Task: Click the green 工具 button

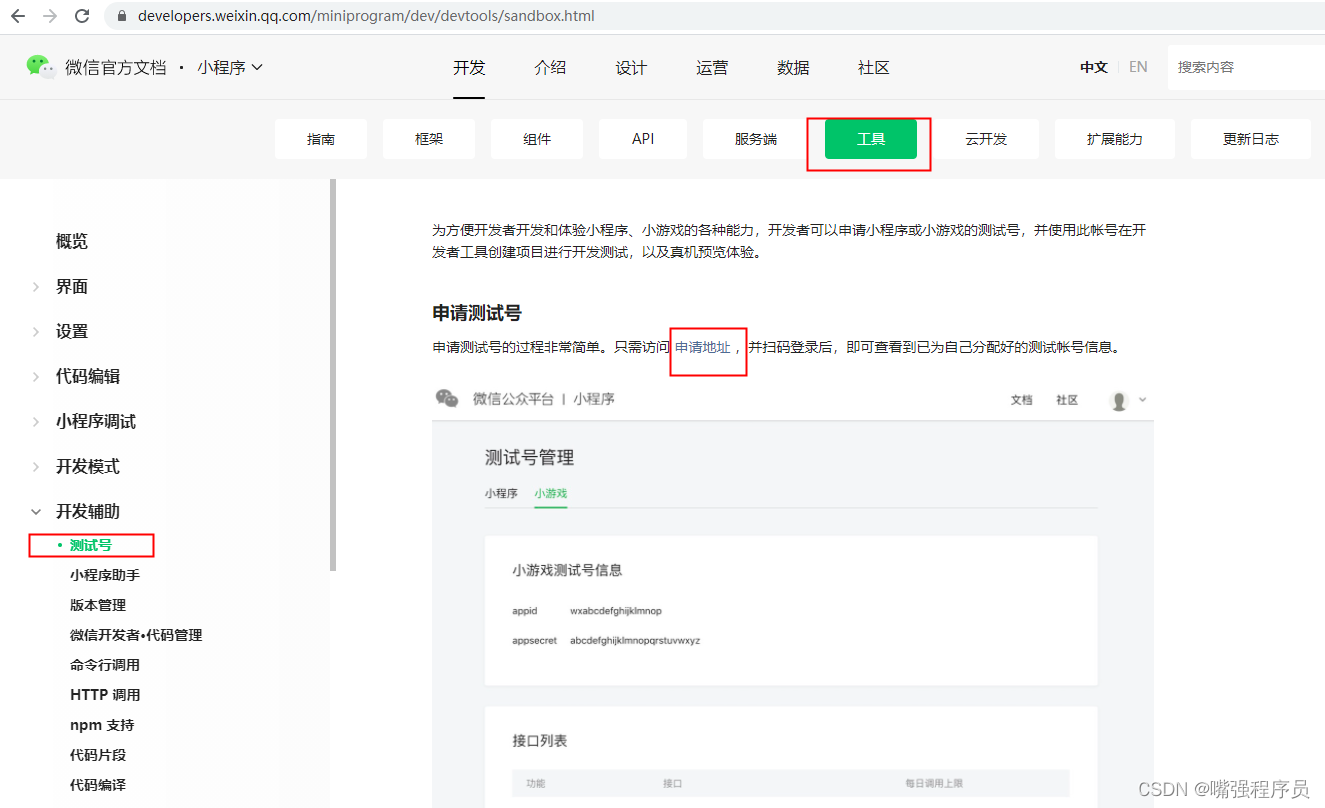Action: (871, 139)
